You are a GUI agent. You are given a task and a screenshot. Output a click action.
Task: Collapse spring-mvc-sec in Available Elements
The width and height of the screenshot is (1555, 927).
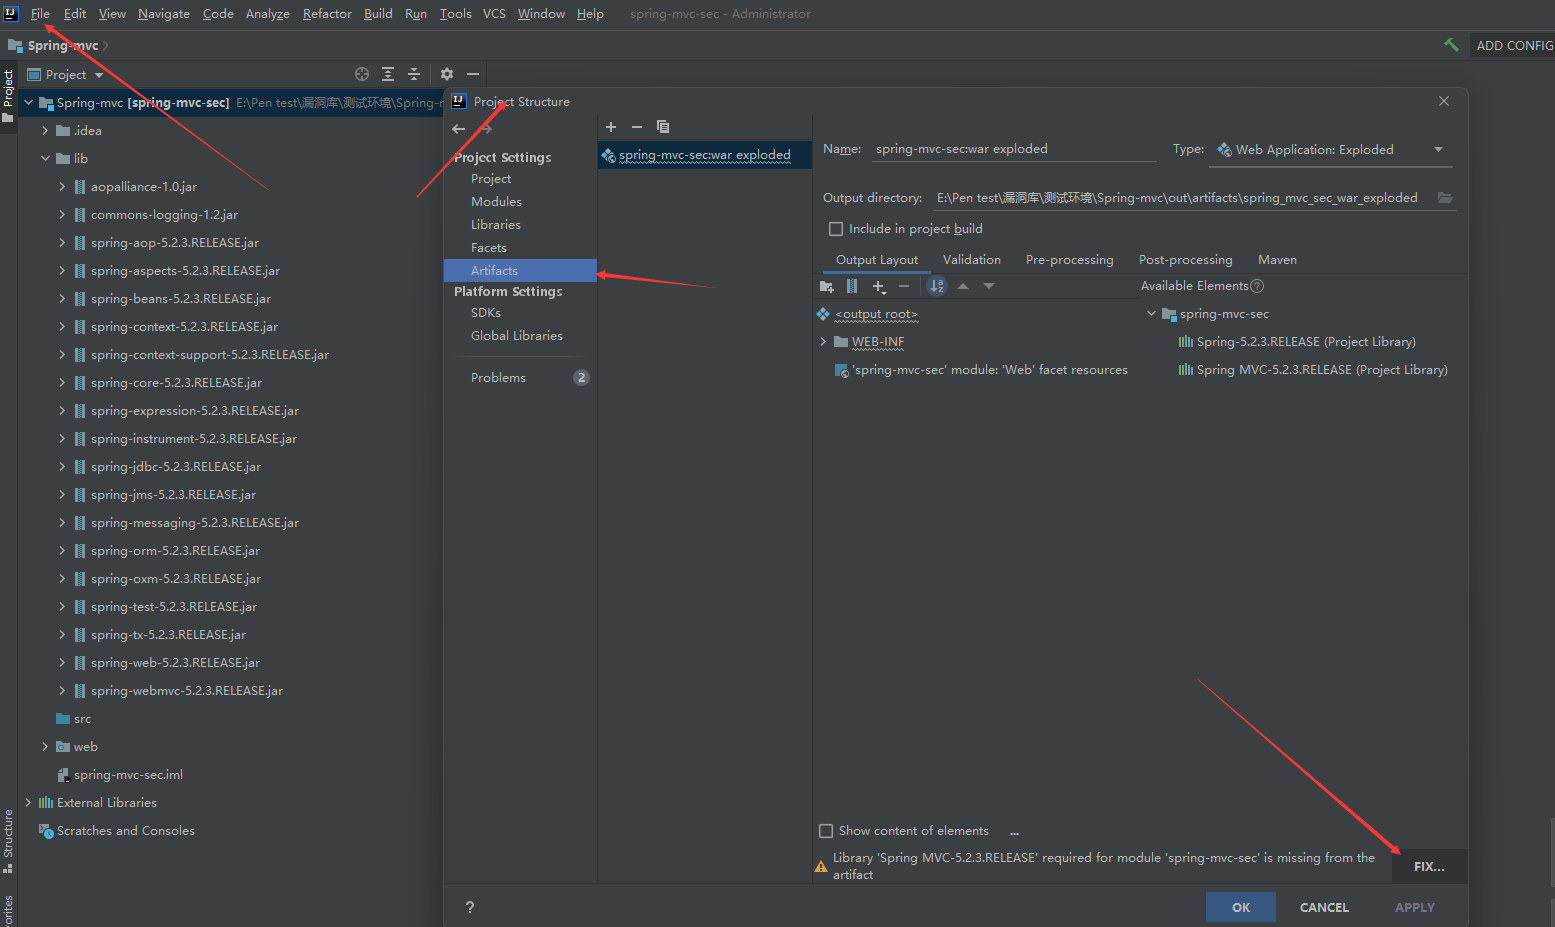click(x=1151, y=314)
